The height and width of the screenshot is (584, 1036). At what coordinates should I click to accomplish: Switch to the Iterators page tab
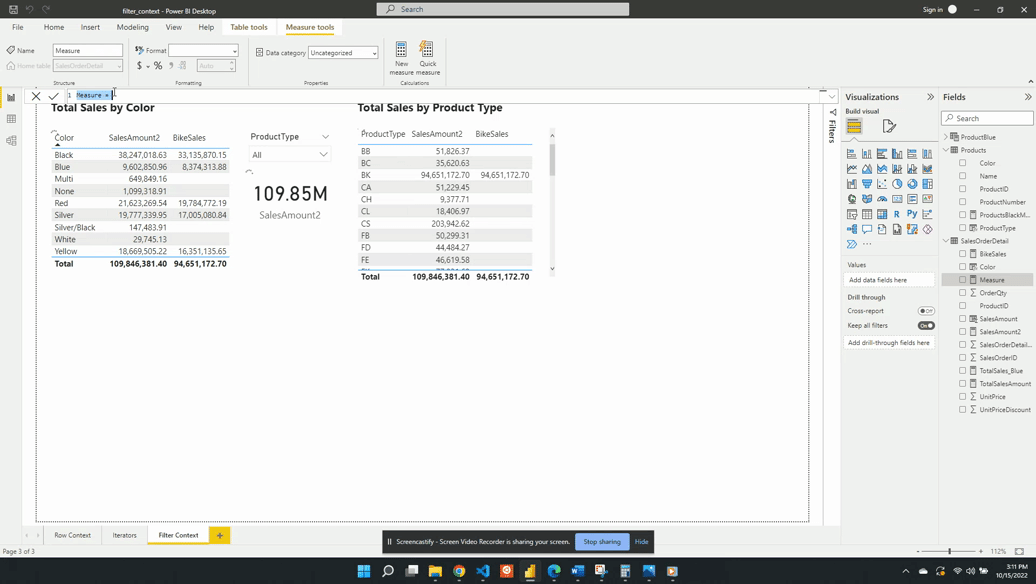pyautogui.click(x=124, y=535)
